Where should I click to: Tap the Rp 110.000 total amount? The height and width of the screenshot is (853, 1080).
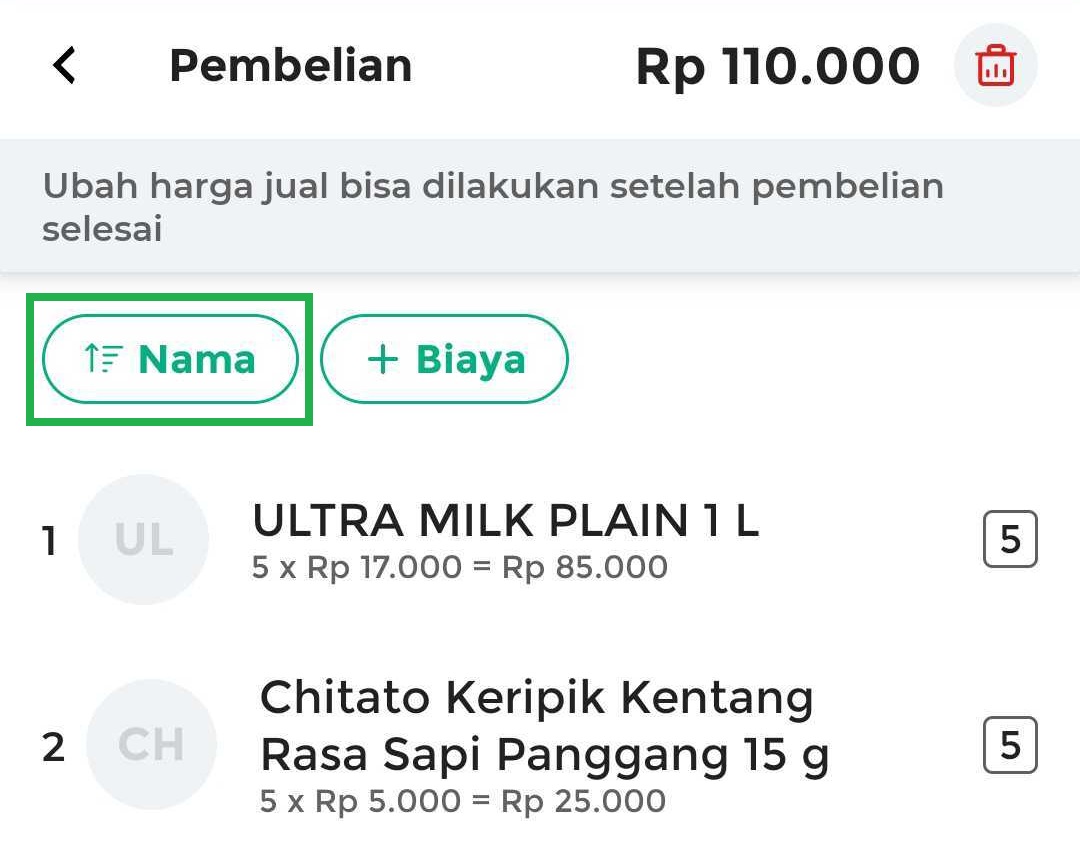click(777, 67)
